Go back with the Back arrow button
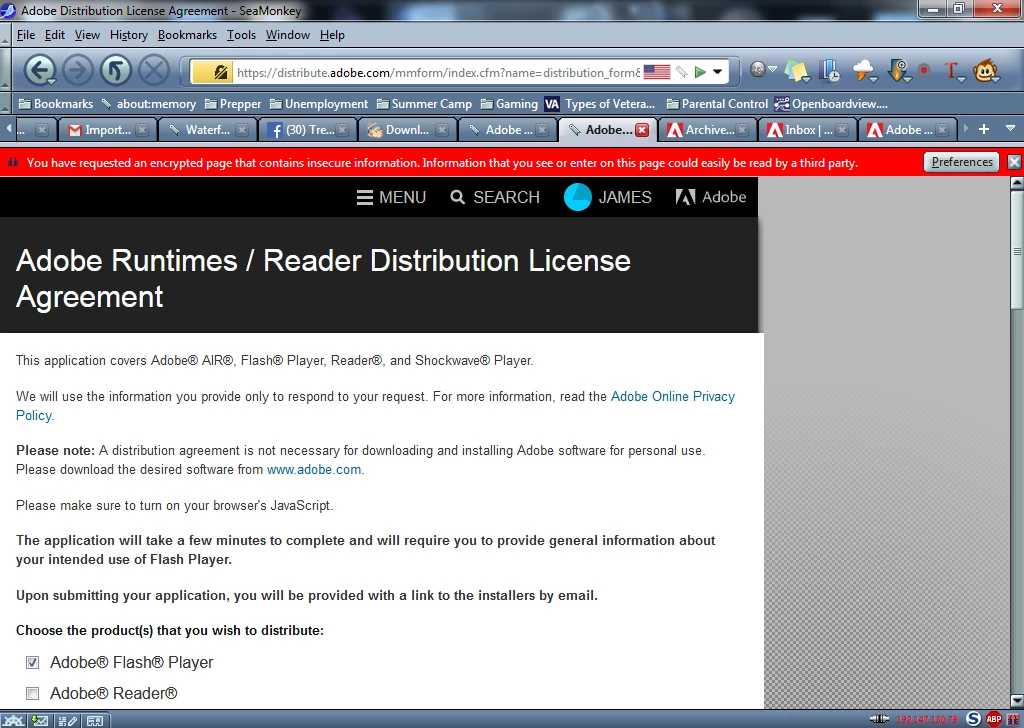1024x728 pixels. (39, 70)
